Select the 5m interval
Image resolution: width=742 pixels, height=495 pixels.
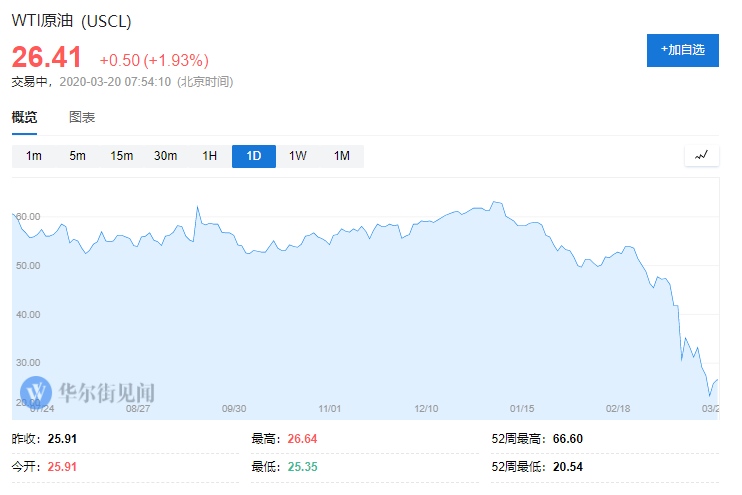78,156
